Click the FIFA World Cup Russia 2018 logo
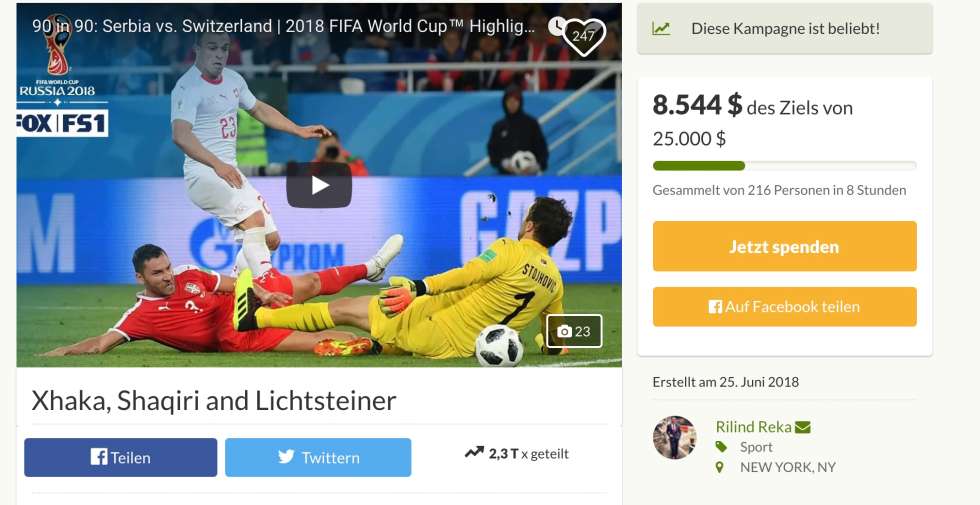This screenshot has width=980, height=505. tap(58, 58)
